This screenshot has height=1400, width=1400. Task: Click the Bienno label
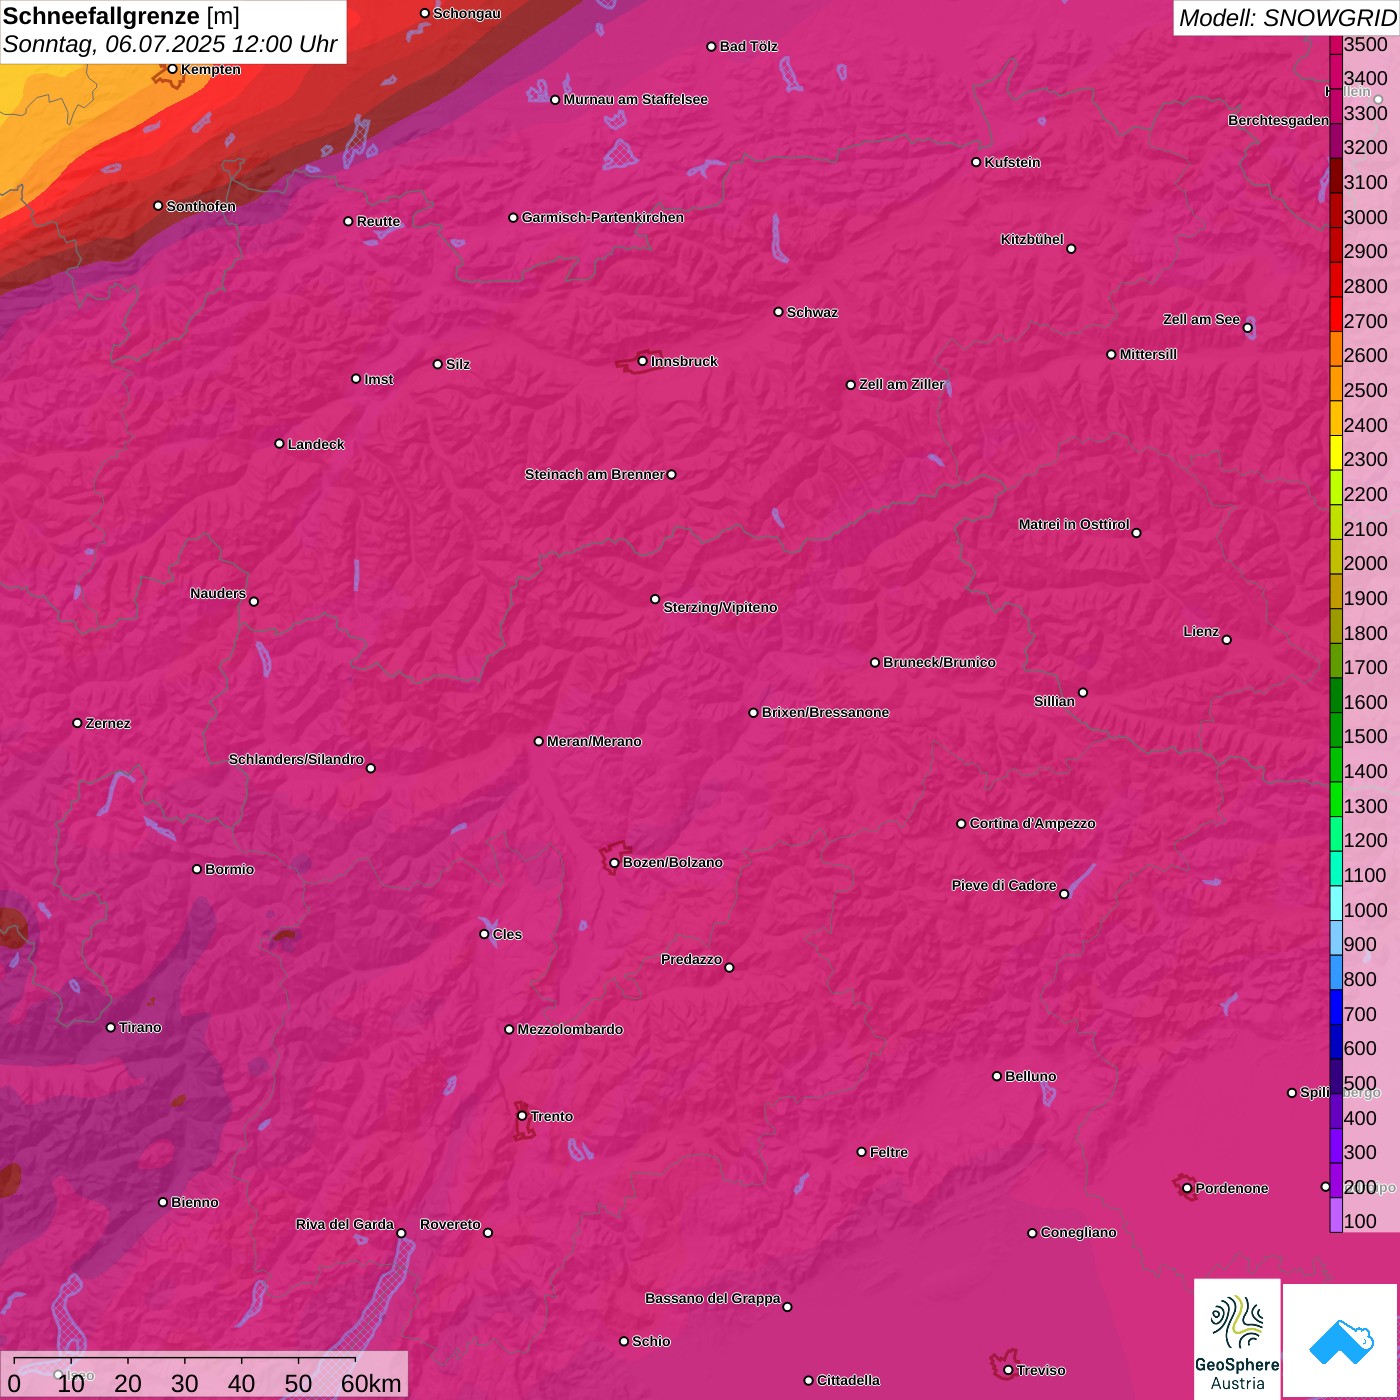point(194,1202)
